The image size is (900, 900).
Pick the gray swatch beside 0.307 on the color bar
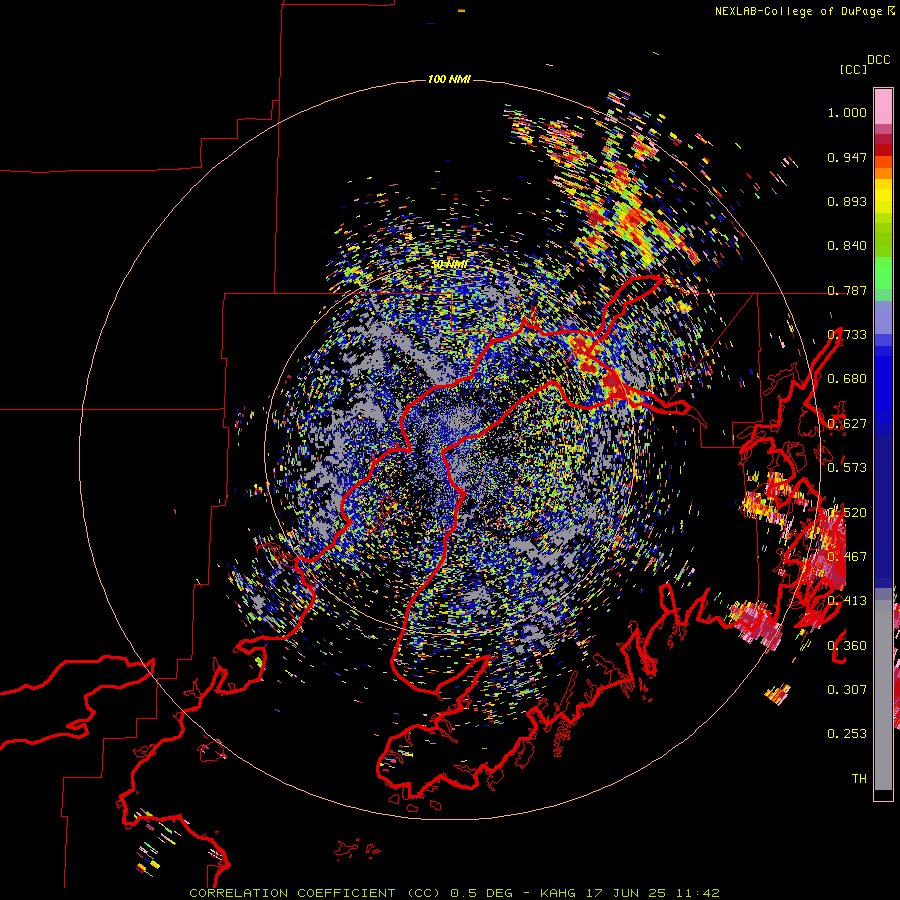[883, 695]
